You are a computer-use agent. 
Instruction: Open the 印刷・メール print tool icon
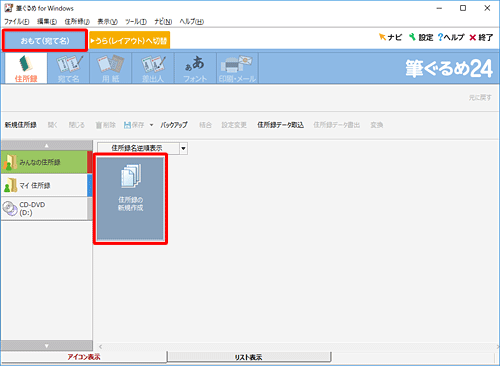tap(237, 68)
